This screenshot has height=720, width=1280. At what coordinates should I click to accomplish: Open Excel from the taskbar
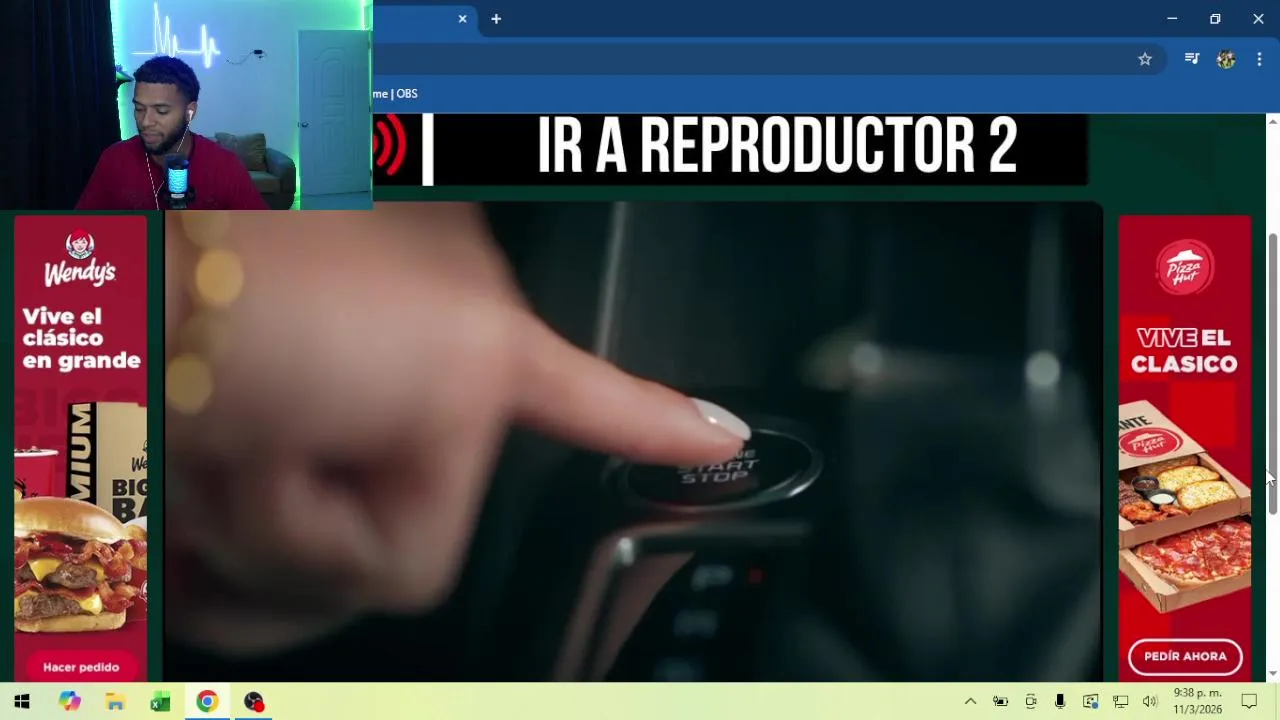(x=161, y=702)
